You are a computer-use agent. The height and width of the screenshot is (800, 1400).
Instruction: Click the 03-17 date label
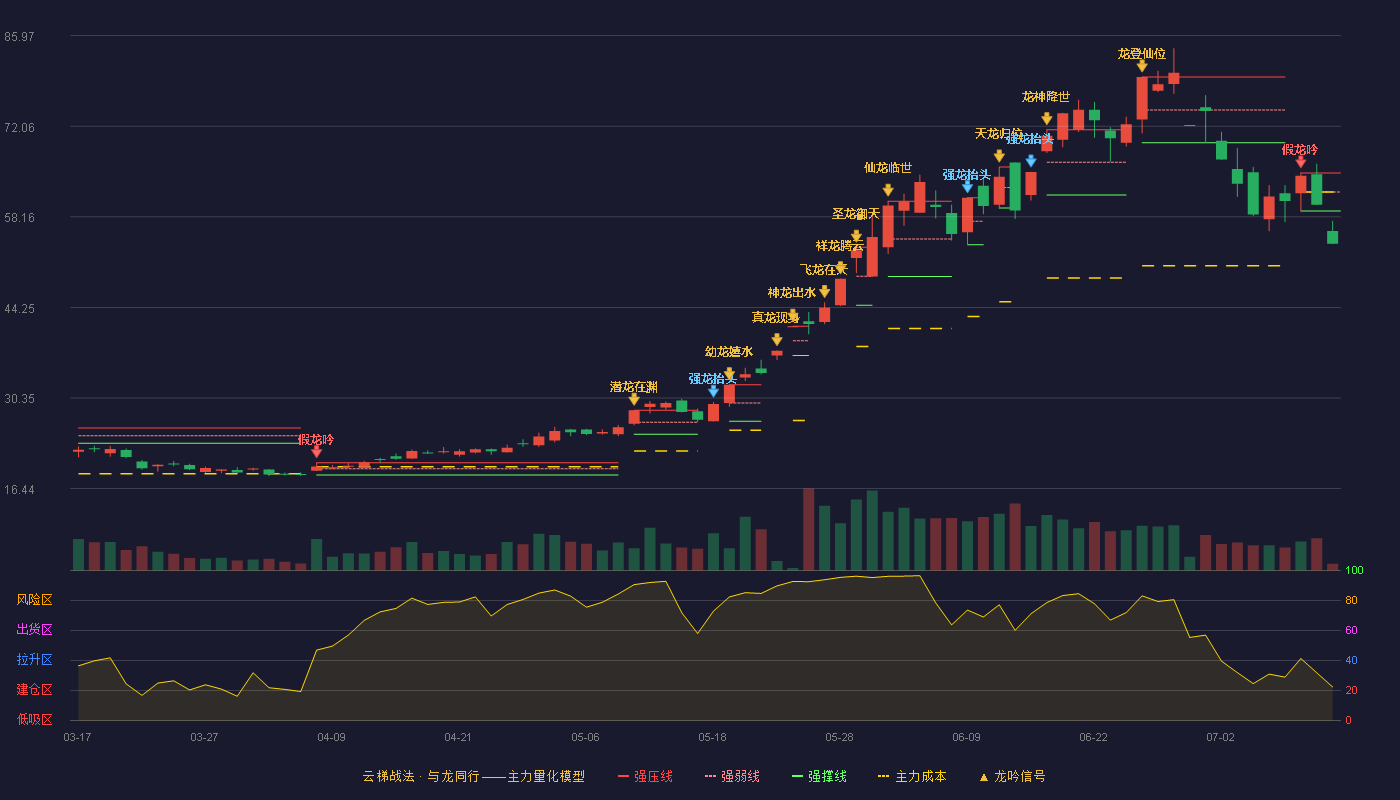(x=77, y=737)
